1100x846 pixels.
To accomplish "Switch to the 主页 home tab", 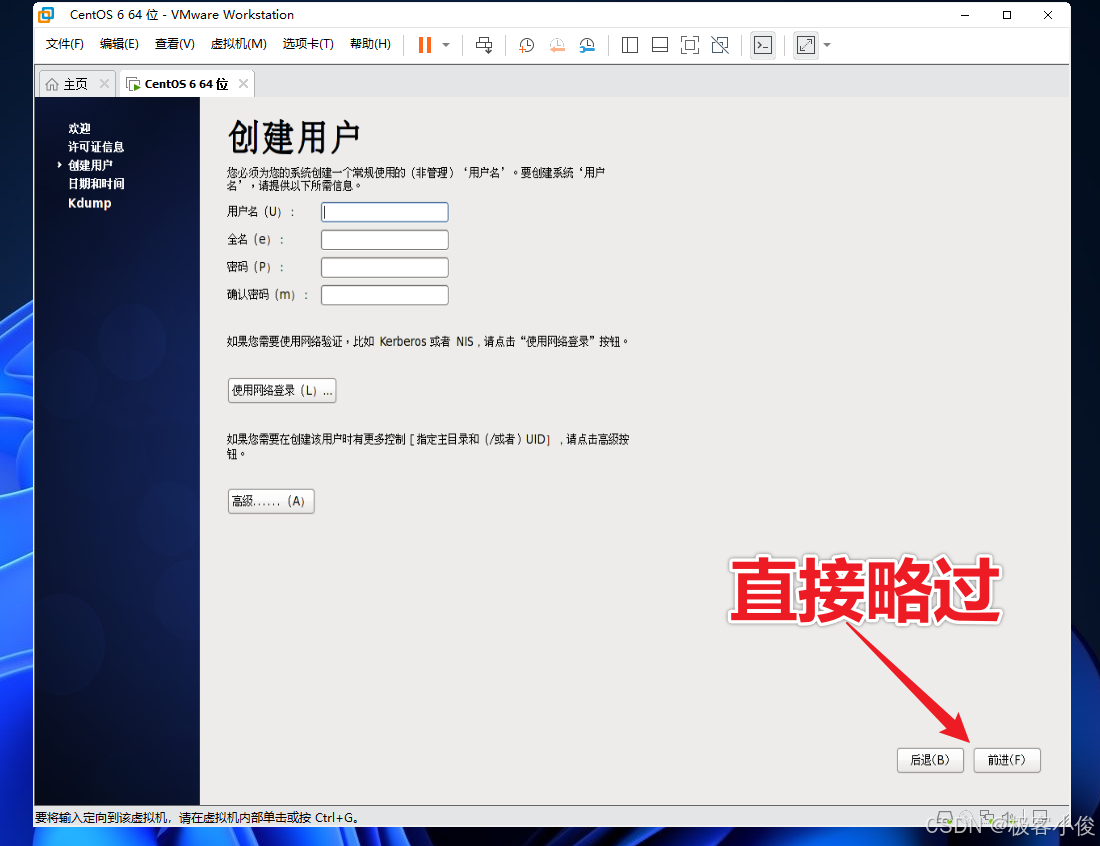I will click(x=76, y=84).
